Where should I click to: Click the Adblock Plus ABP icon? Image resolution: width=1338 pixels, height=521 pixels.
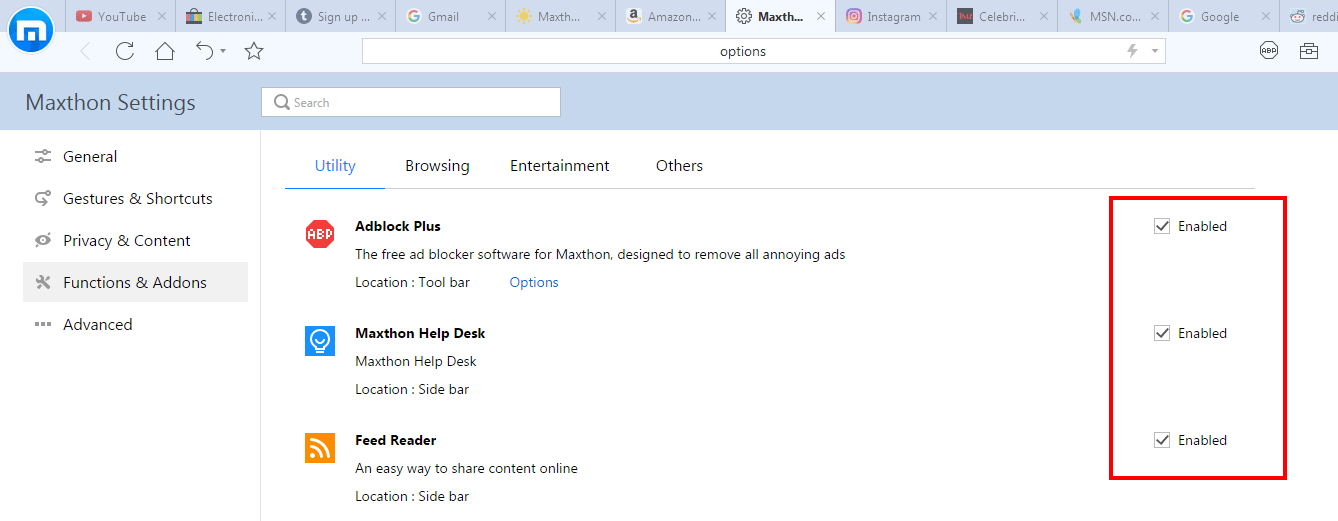(x=320, y=234)
